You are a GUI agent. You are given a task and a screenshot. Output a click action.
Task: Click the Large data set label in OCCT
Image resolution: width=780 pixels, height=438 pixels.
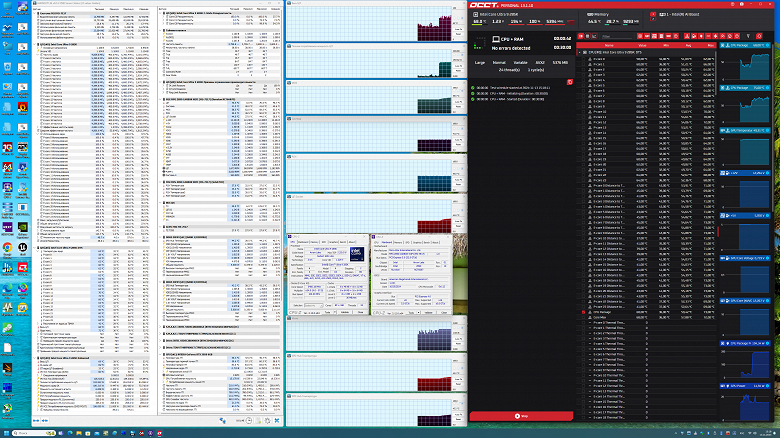(x=480, y=63)
